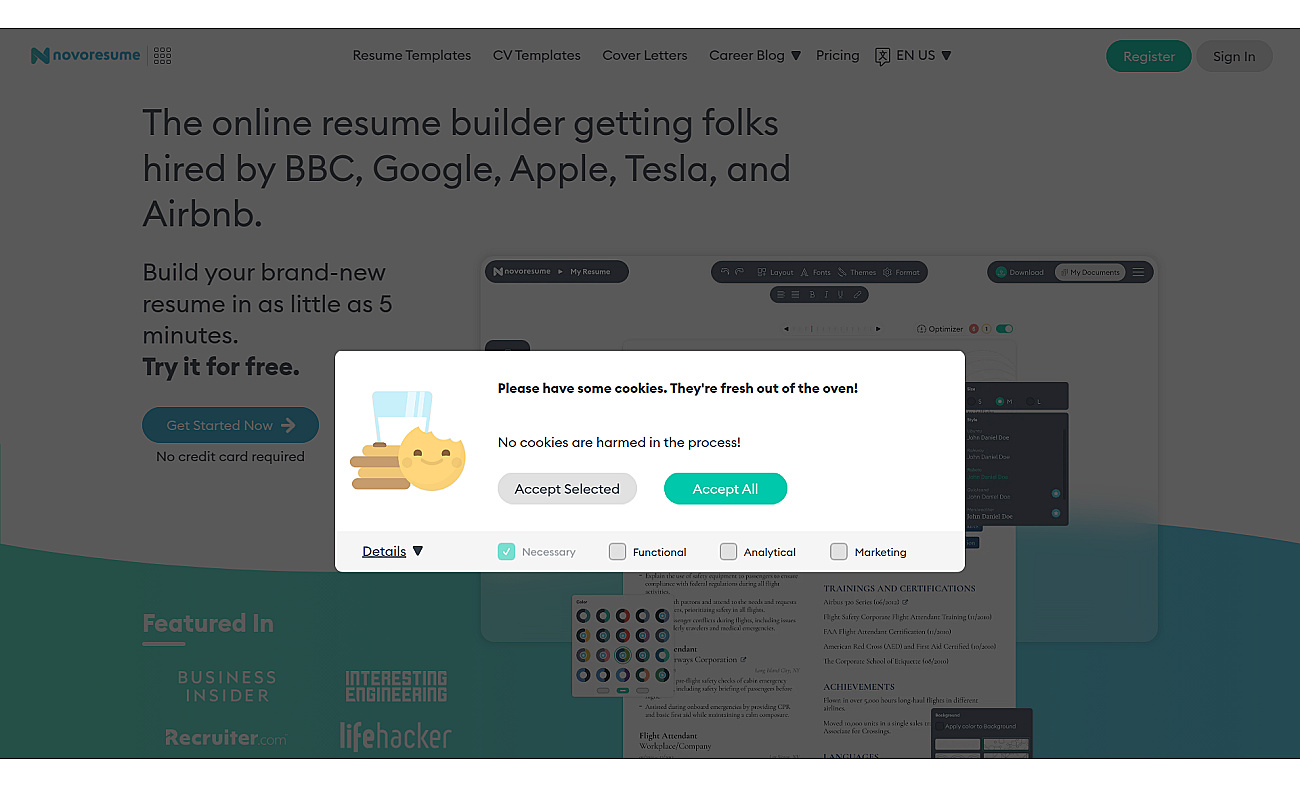Click the novoresume logo icon
Image resolution: width=1300 pixels, height=788 pixels.
40,56
